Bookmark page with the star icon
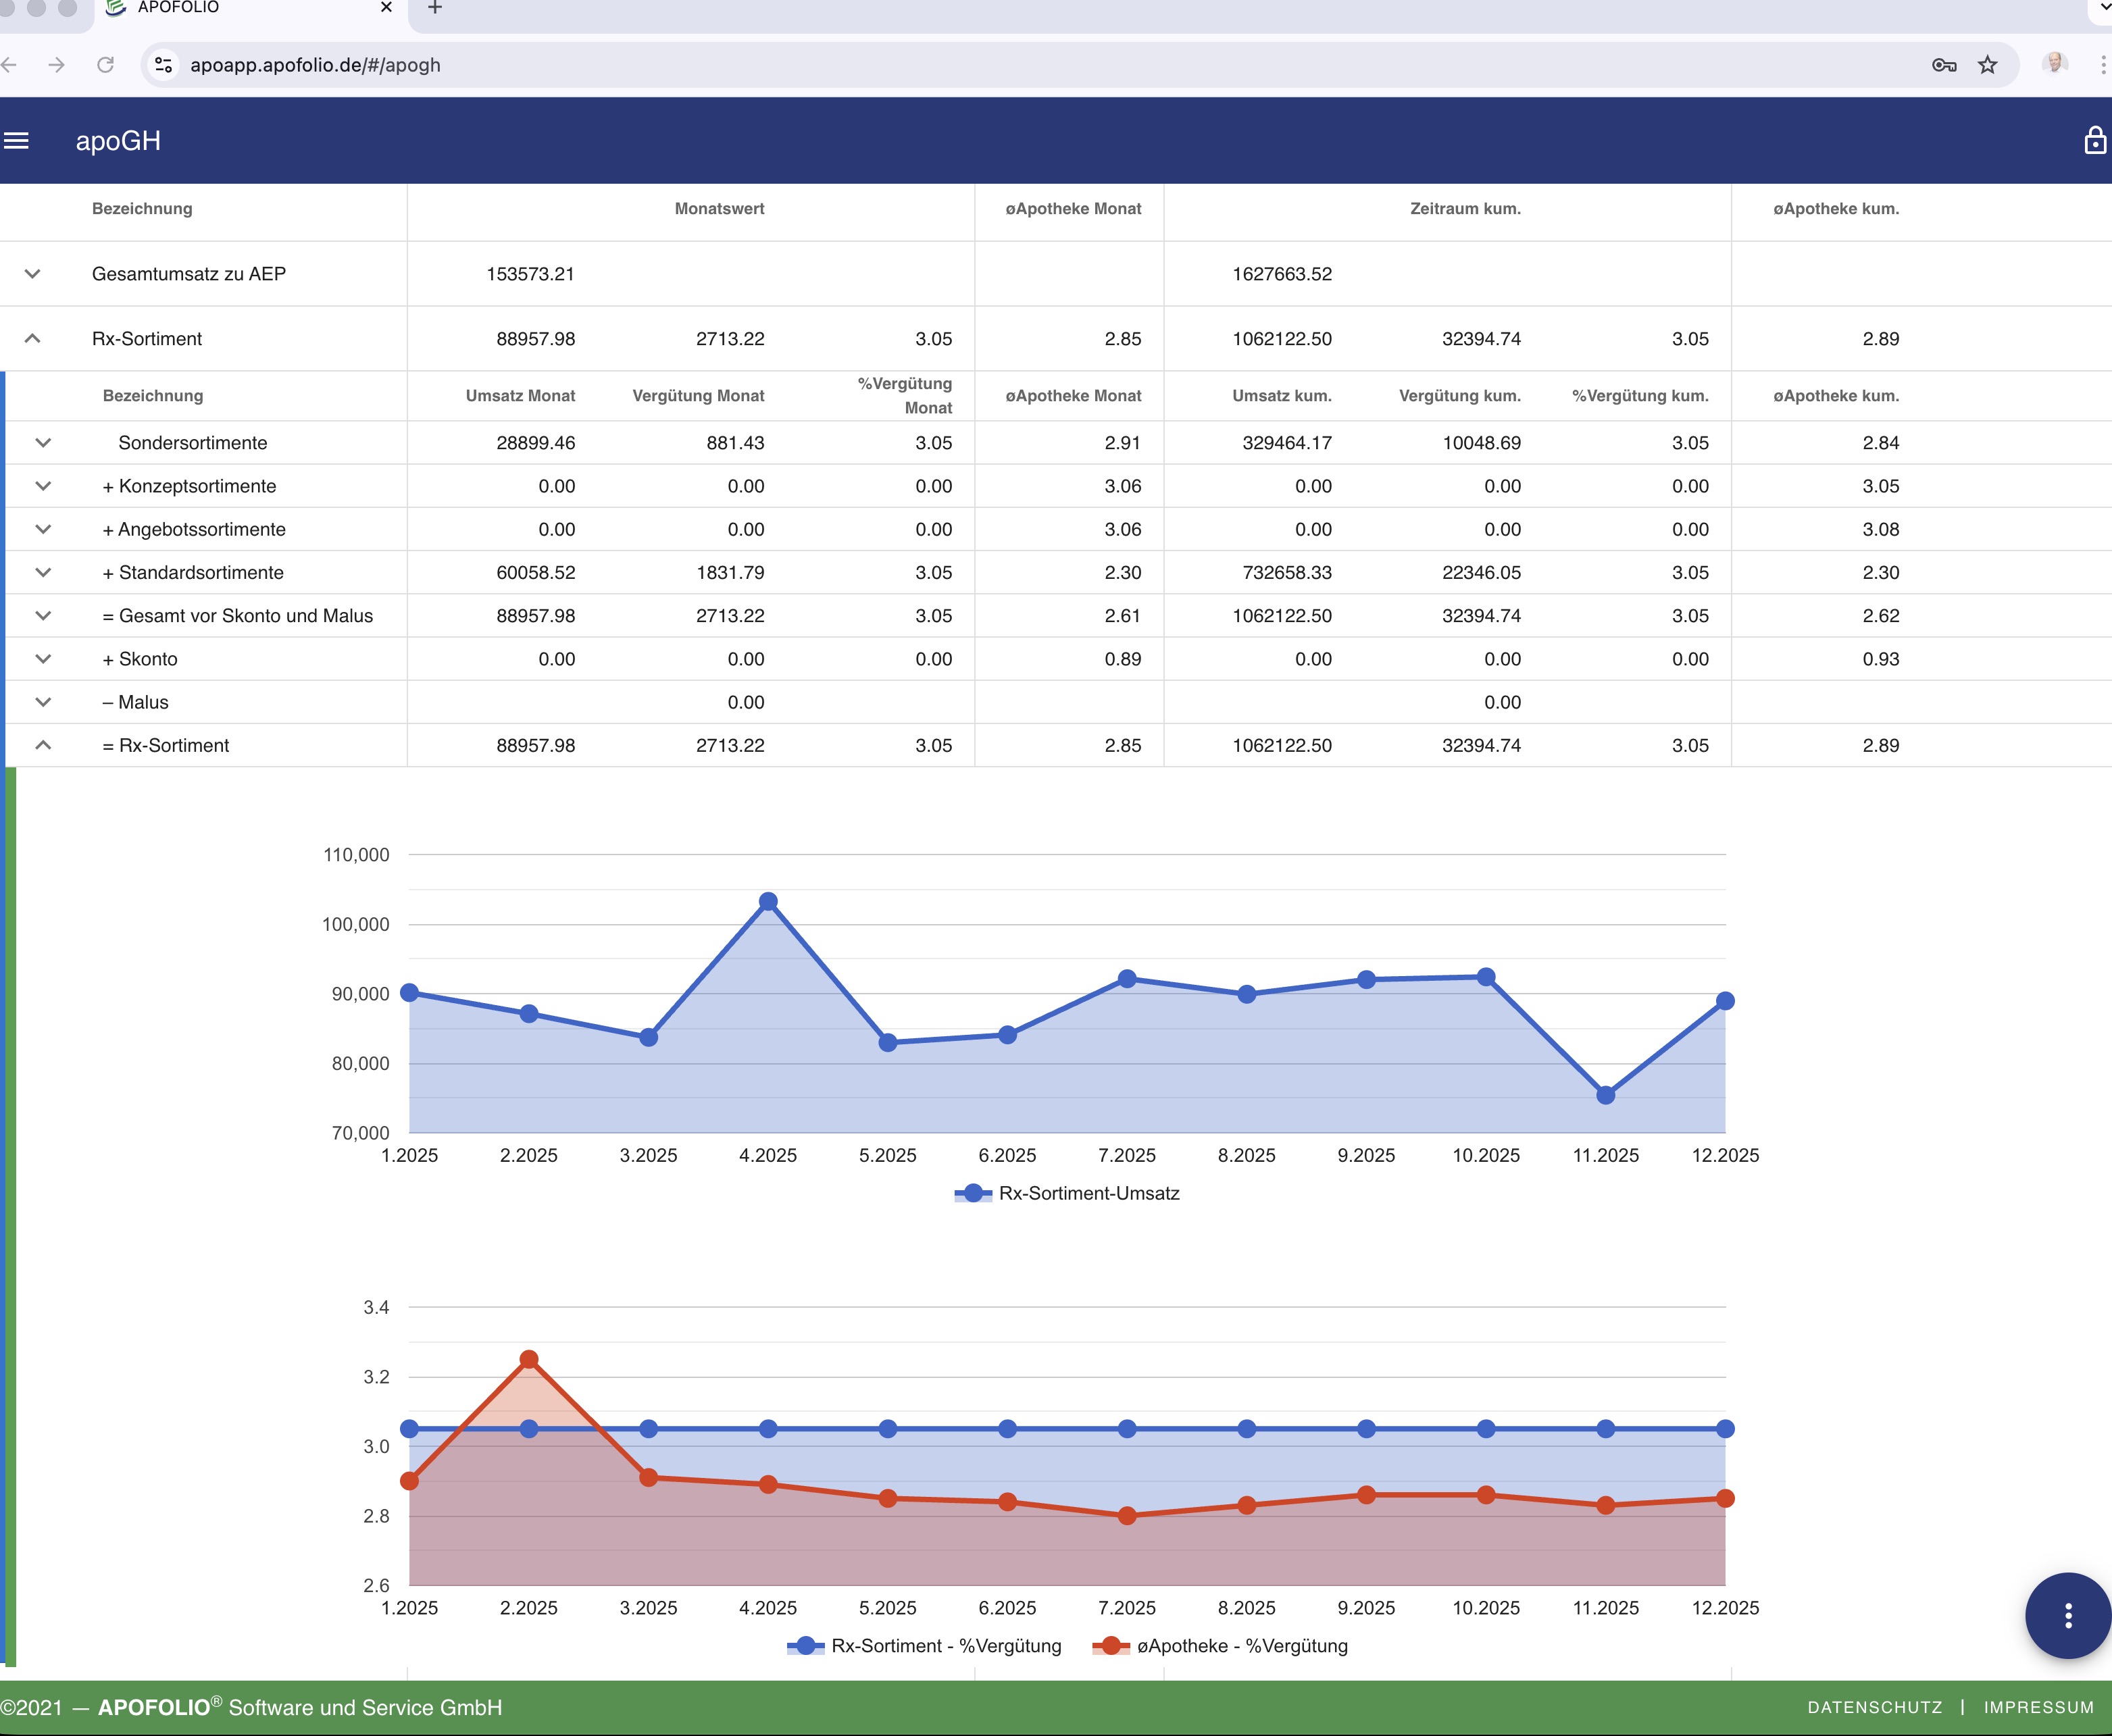 click(1987, 65)
